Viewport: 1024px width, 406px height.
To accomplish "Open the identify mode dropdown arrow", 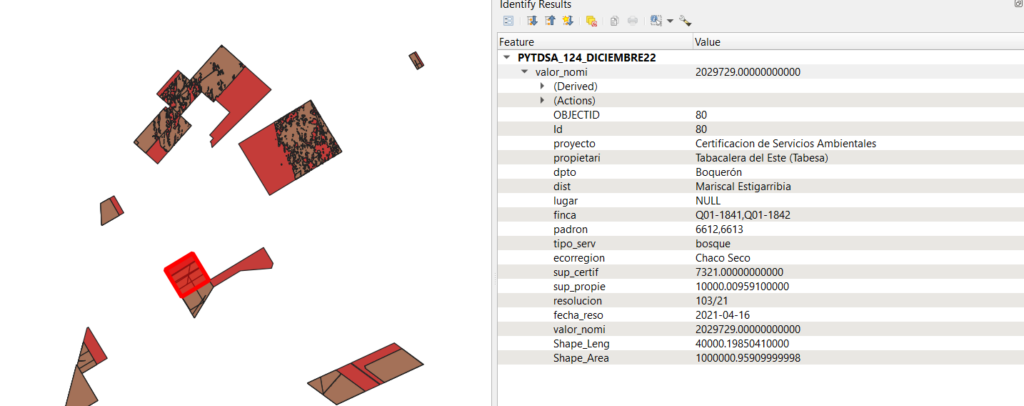I will coord(669,21).
